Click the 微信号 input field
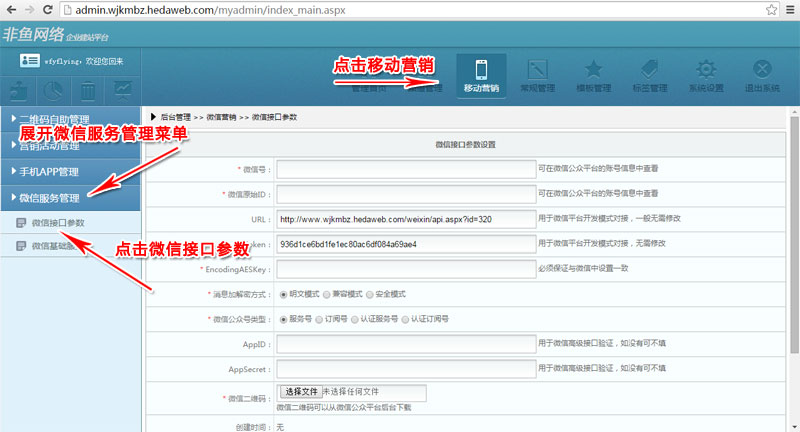Screen dimensions: 800x432 (x=404, y=168)
